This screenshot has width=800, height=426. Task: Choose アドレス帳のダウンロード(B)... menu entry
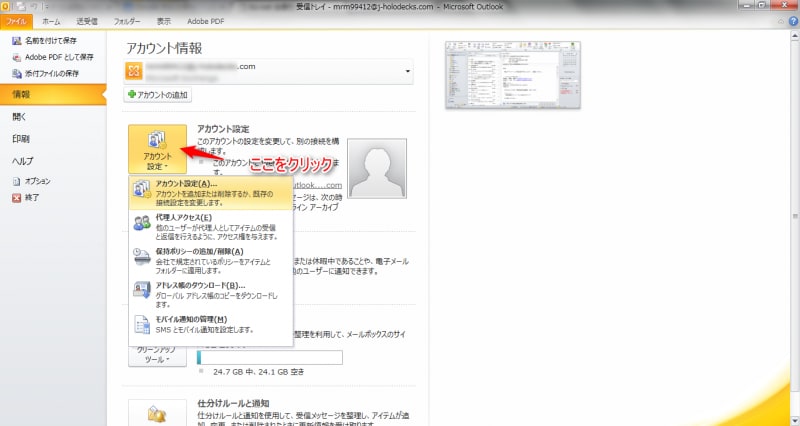pos(211,295)
